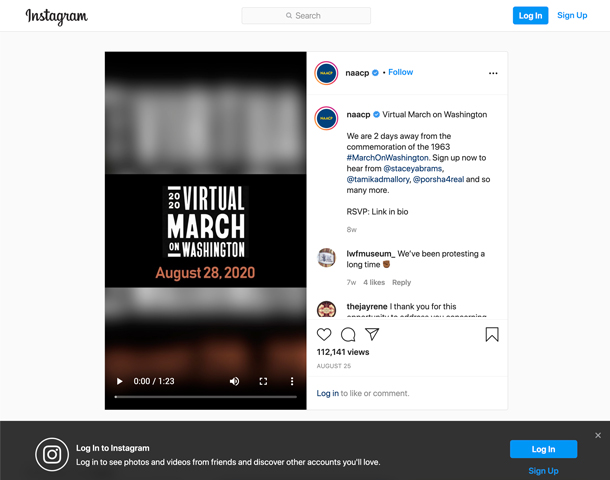Click Log In button in bottom banner
Viewport: 610px width, 480px height.
pyautogui.click(x=543, y=449)
